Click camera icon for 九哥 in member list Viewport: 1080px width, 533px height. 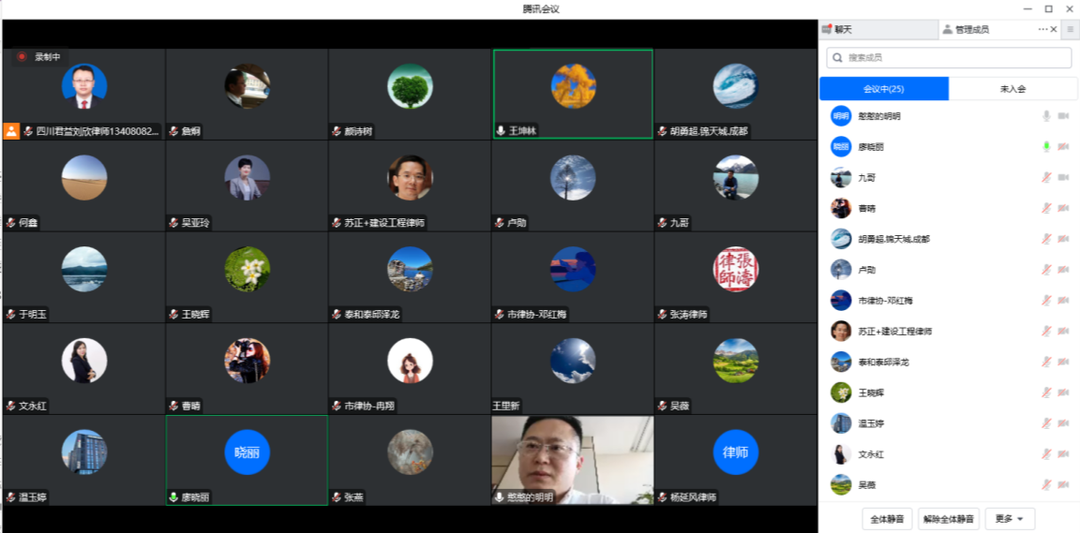point(1063,177)
